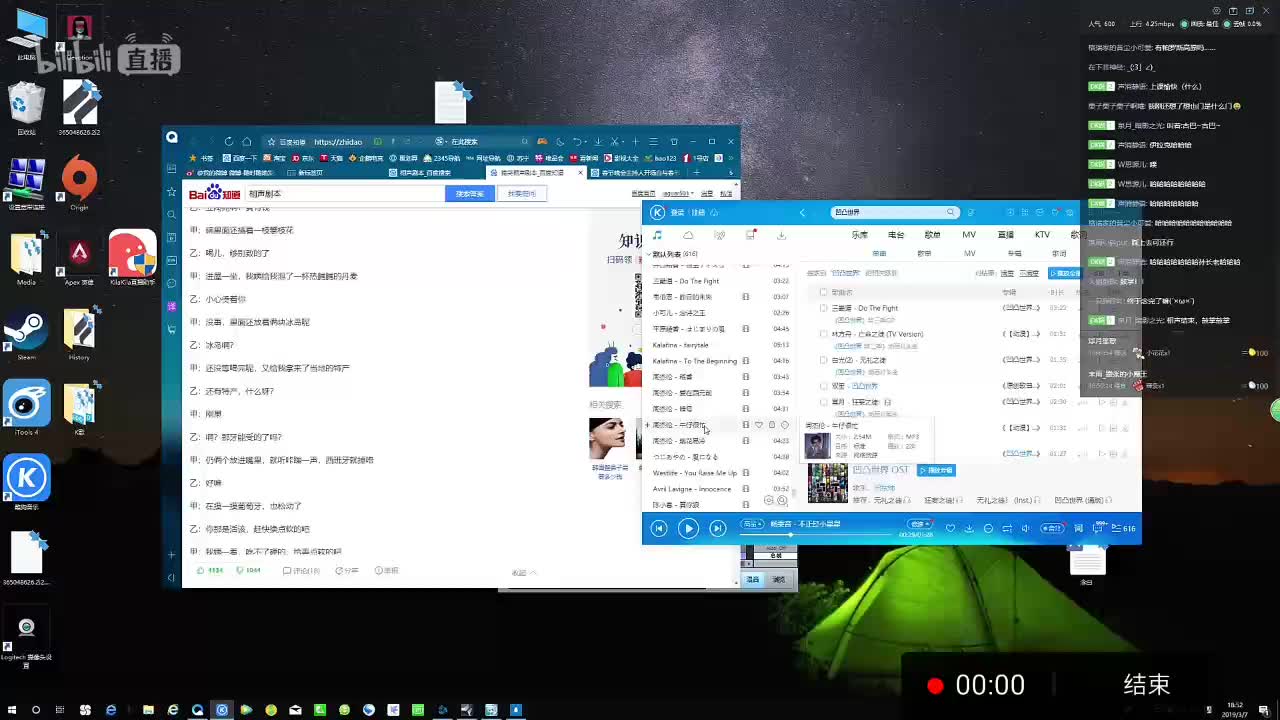
Task: Select Westlife - You Raise Me Up in playlist
Action: click(695, 473)
